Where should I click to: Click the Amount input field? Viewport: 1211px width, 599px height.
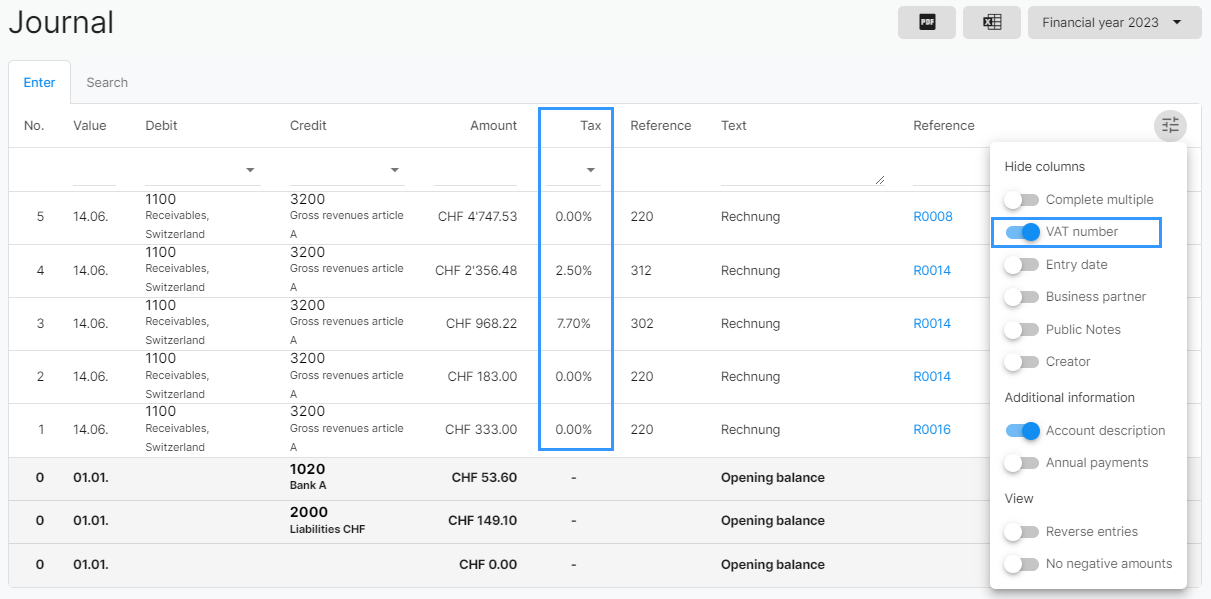coord(475,170)
